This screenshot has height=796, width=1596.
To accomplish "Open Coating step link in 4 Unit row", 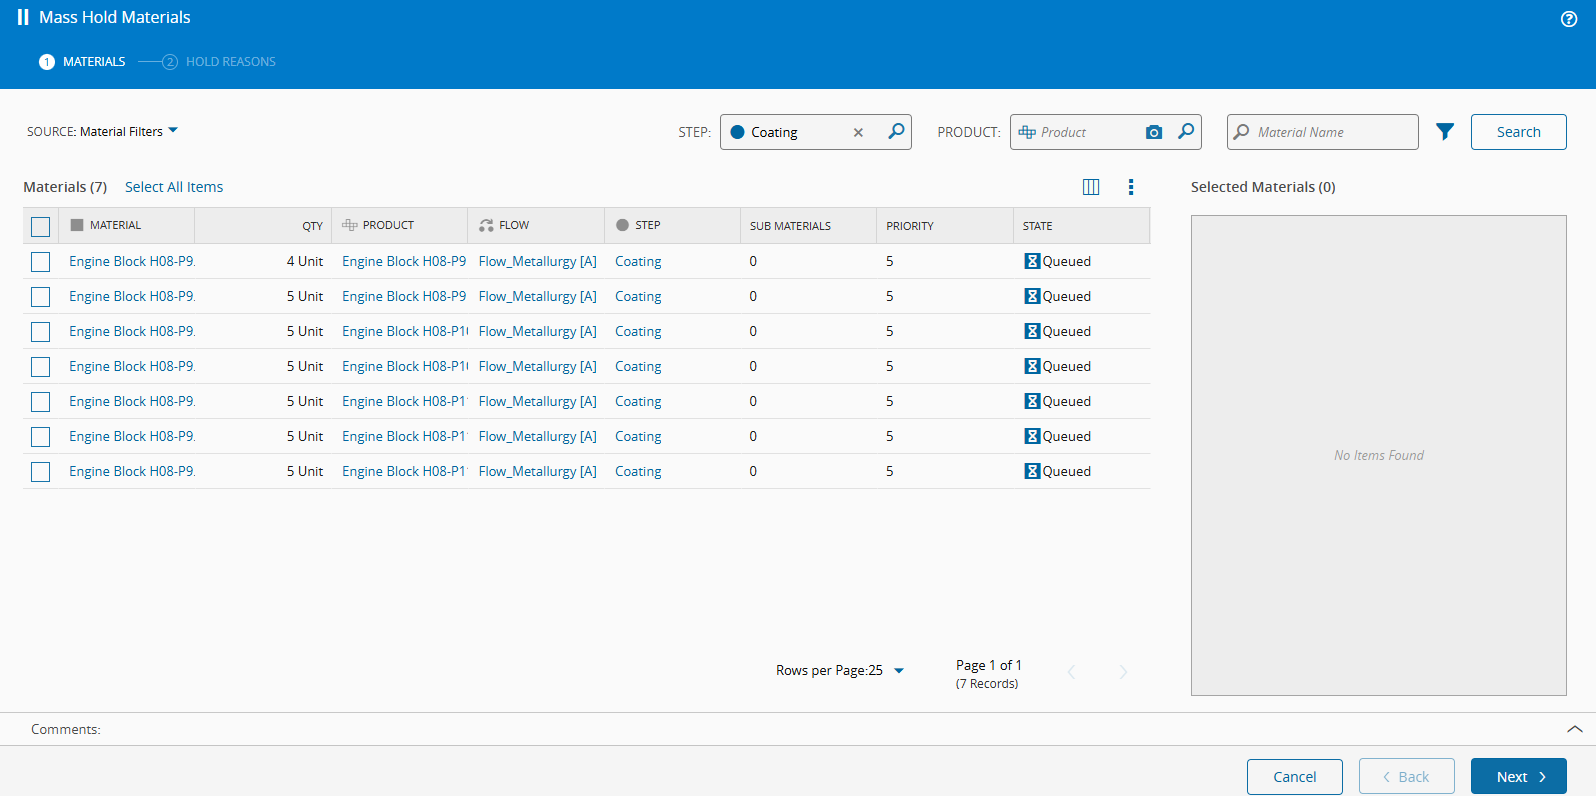I will [x=638, y=261].
